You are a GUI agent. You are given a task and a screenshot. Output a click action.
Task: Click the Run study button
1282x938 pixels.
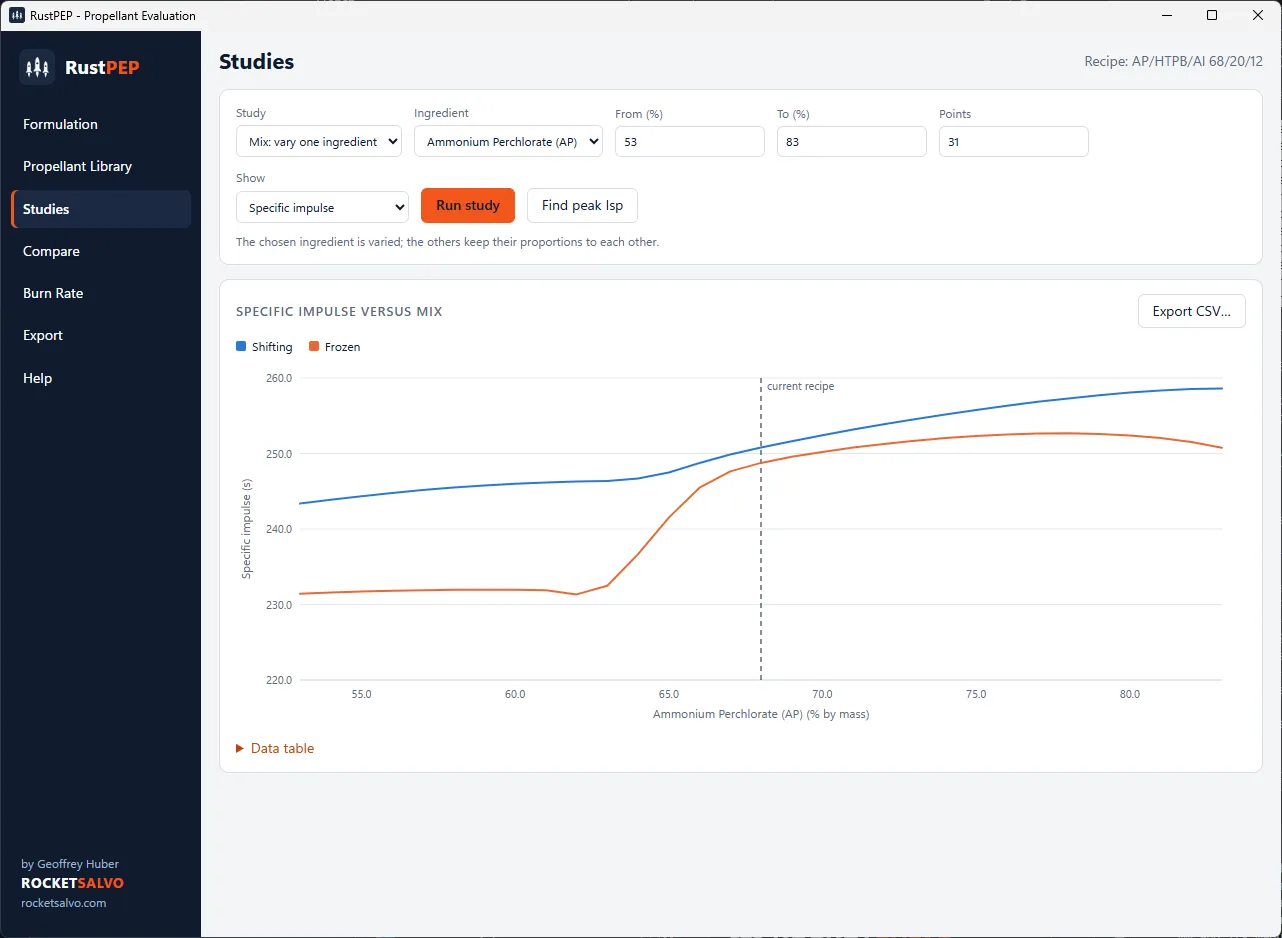click(x=468, y=205)
